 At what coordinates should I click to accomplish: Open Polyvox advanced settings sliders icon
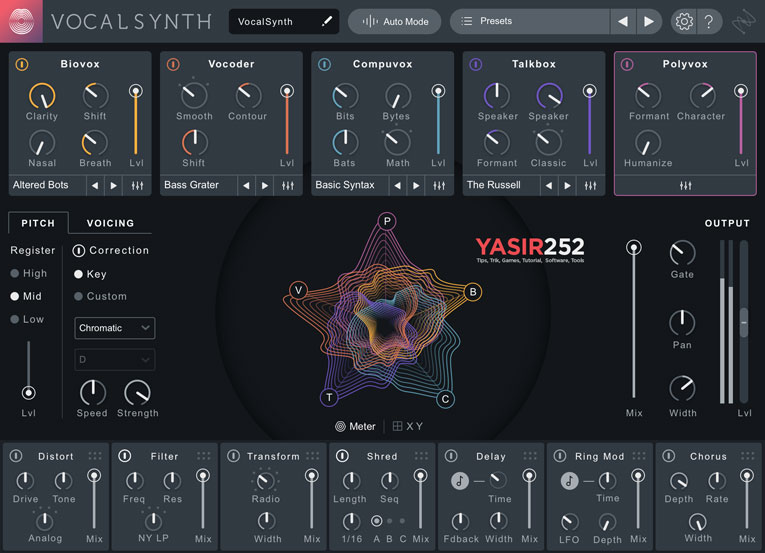[x=685, y=185]
